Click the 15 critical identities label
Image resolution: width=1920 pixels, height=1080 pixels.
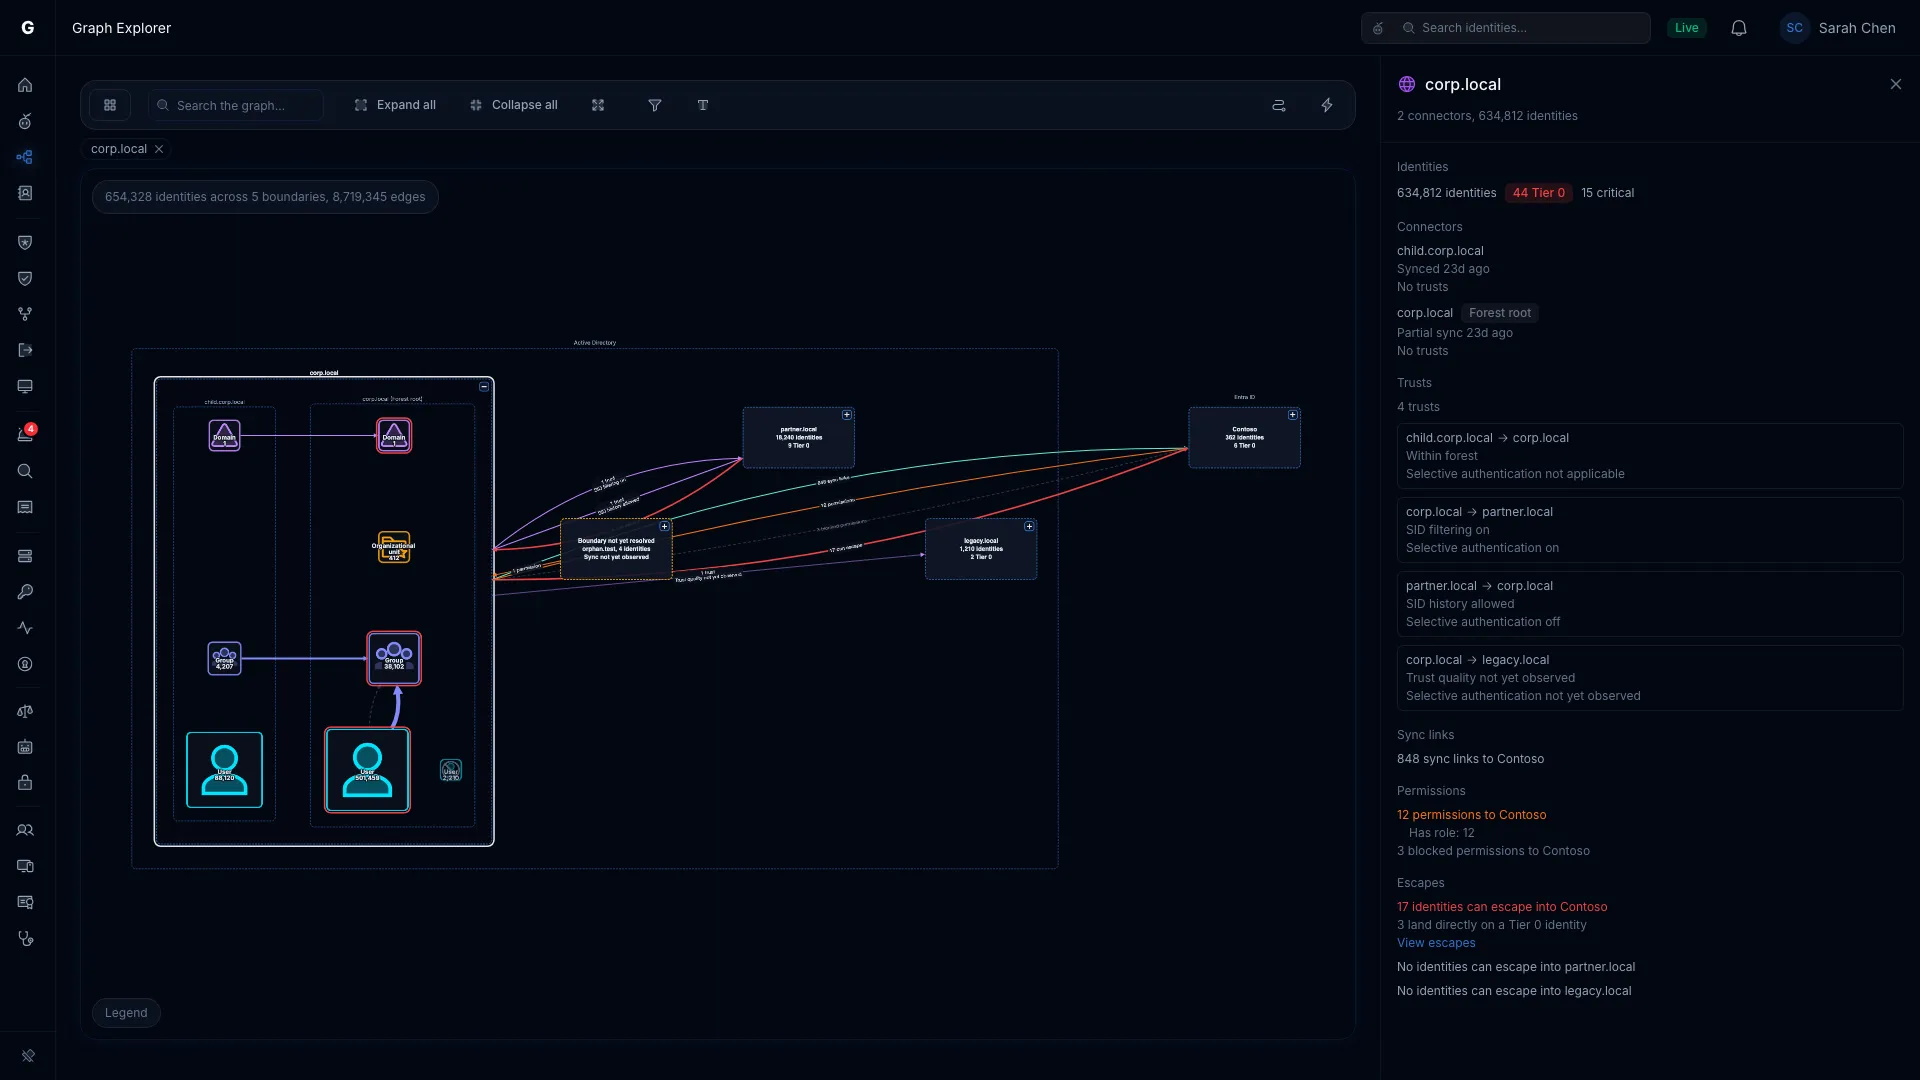(1607, 193)
